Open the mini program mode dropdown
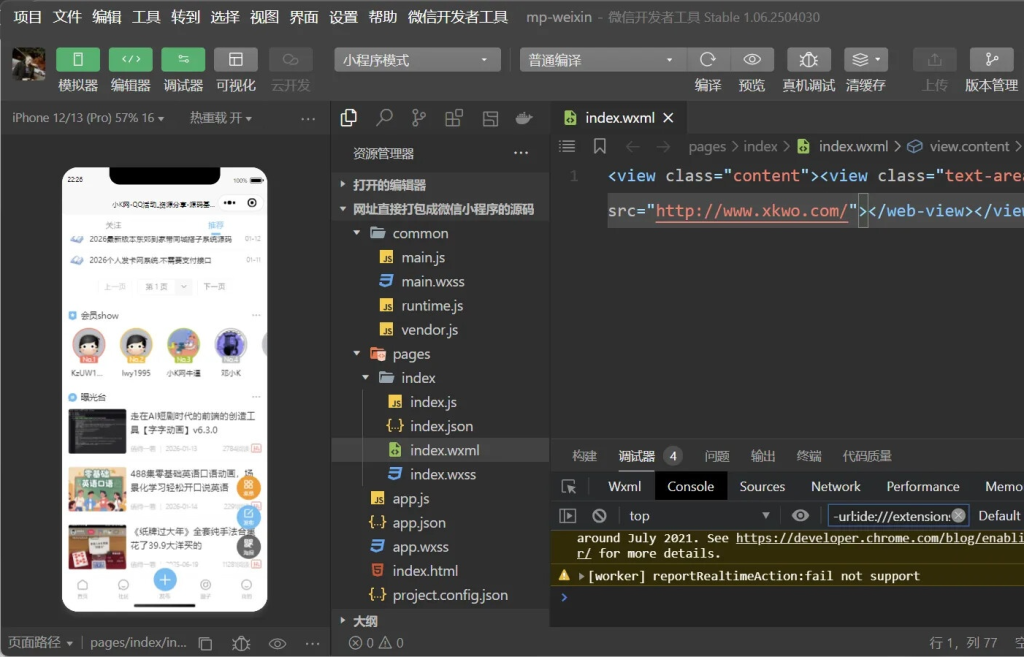Screen dimensions: 1024x657 [x=417, y=60]
